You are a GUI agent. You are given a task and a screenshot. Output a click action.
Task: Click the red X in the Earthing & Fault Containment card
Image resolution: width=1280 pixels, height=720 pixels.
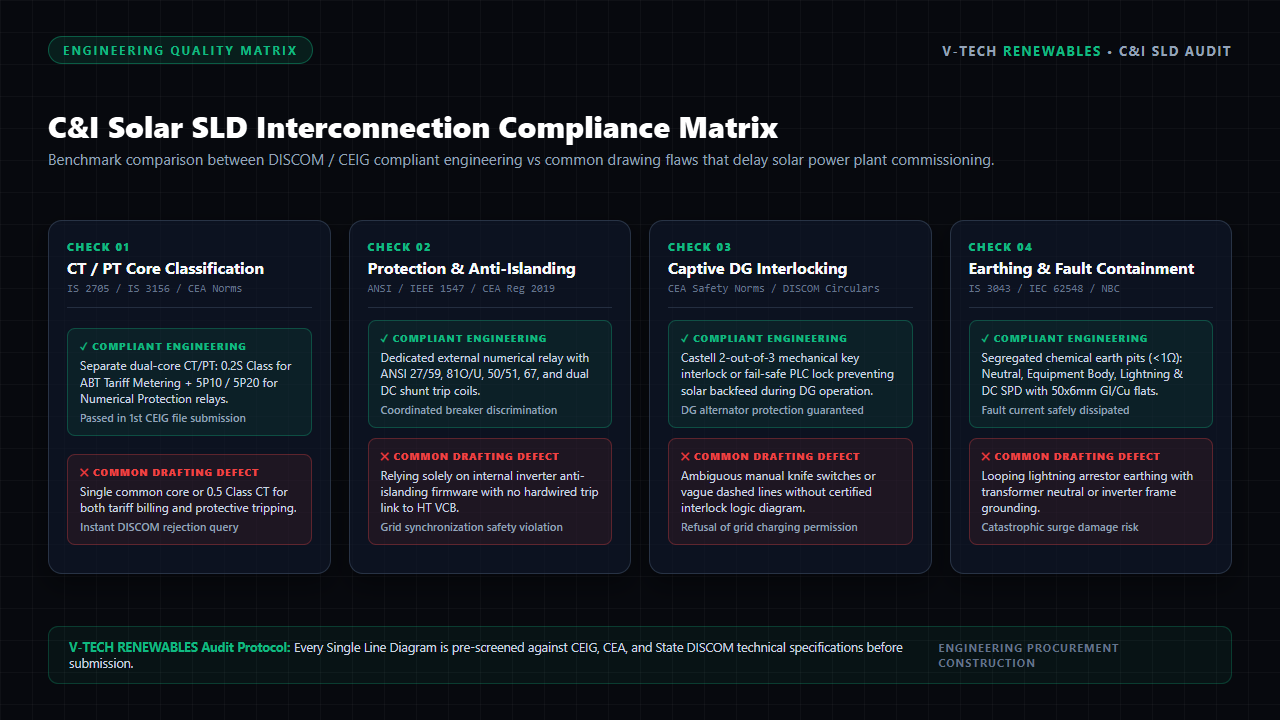pyautogui.click(x=986, y=457)
